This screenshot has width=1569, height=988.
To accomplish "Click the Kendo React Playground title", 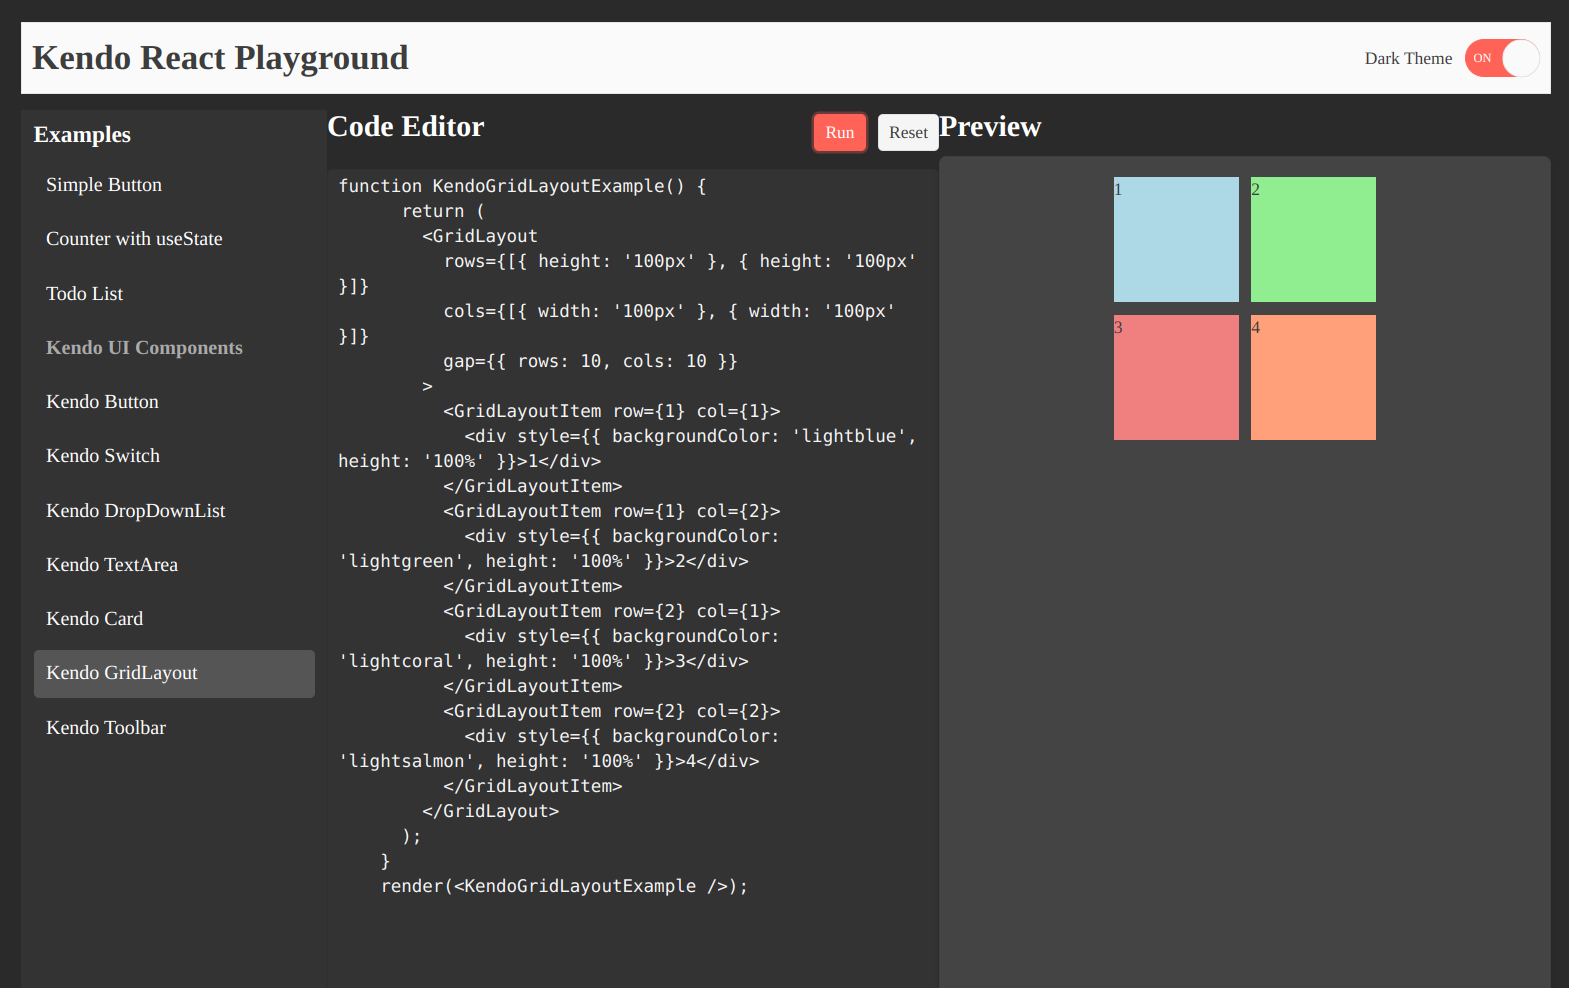I will (220, 58).
